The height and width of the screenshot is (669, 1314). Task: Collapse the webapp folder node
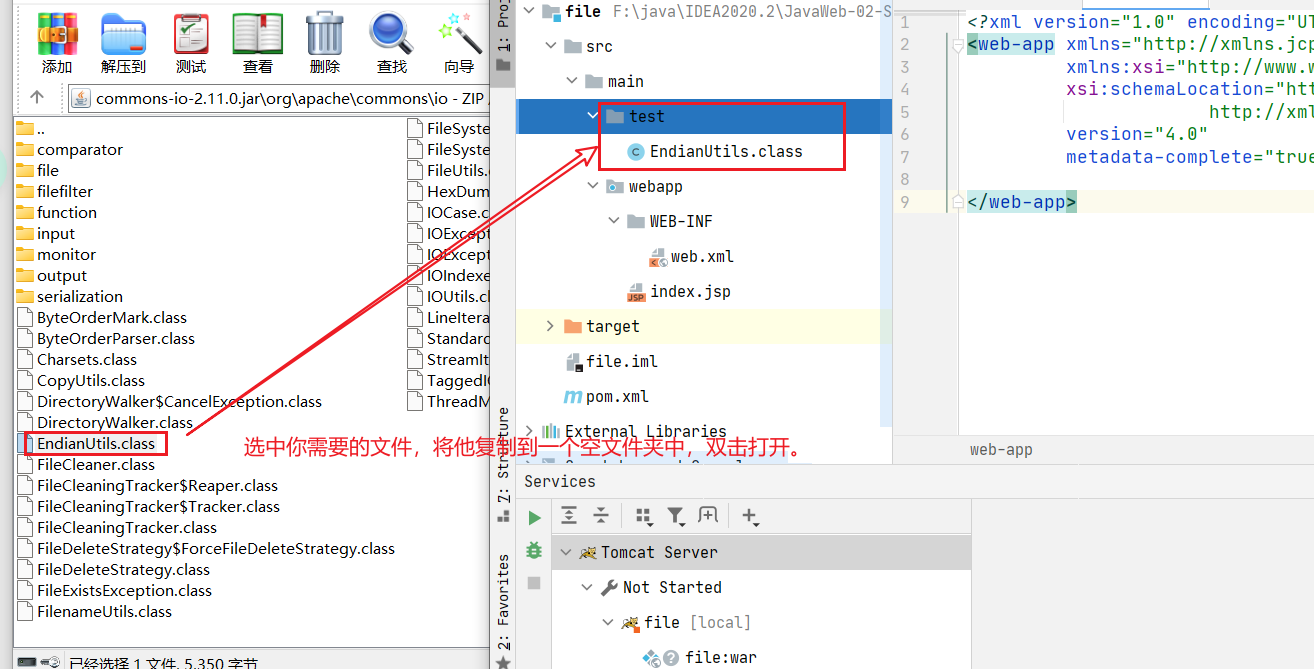pyautogui.click(x=593, y=187)
